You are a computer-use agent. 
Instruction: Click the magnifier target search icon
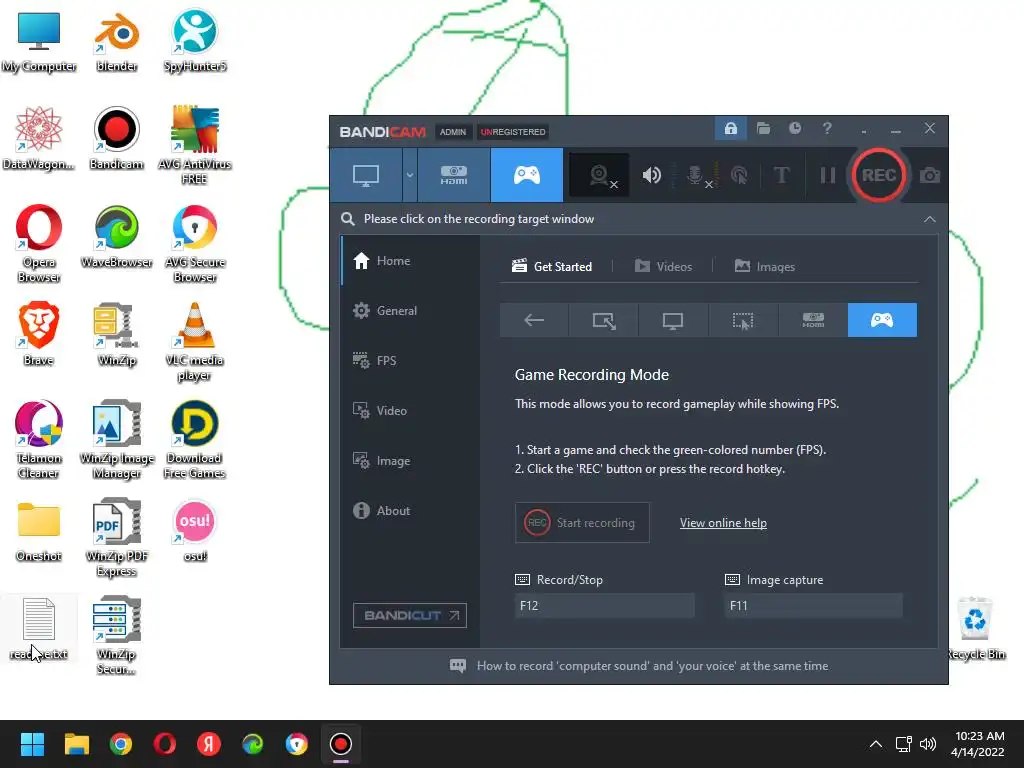[x=348, y=219]
